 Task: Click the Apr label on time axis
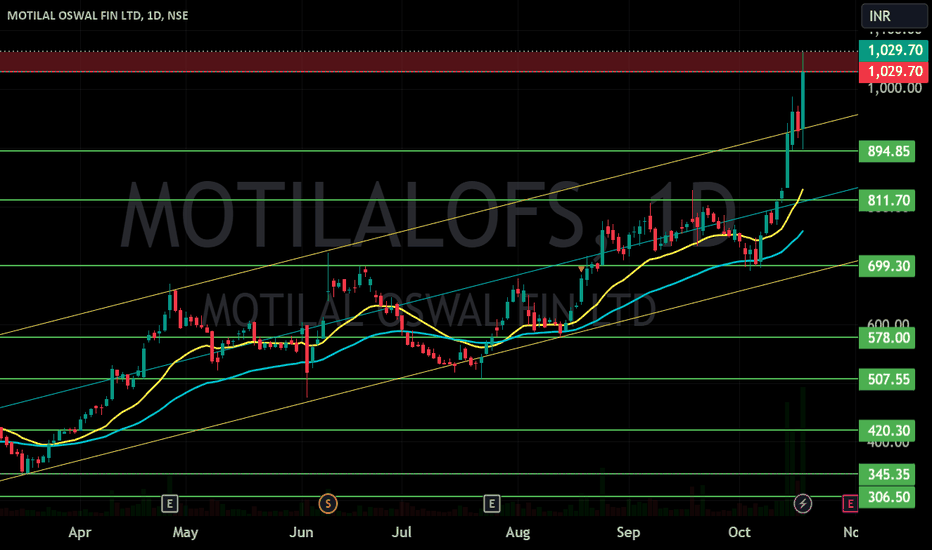point(80,532)
